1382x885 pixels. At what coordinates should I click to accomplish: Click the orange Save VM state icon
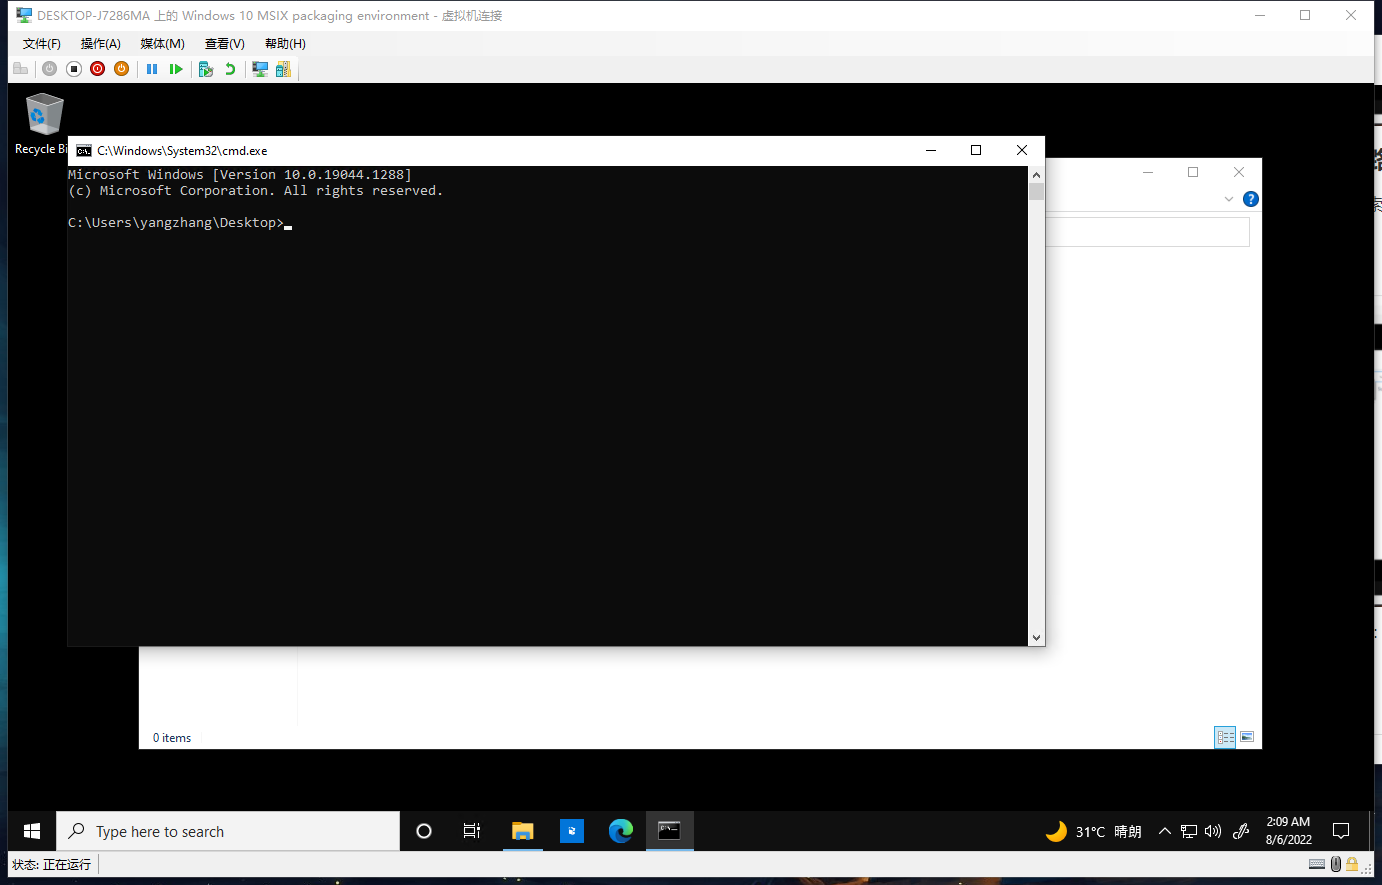[121, 69]
